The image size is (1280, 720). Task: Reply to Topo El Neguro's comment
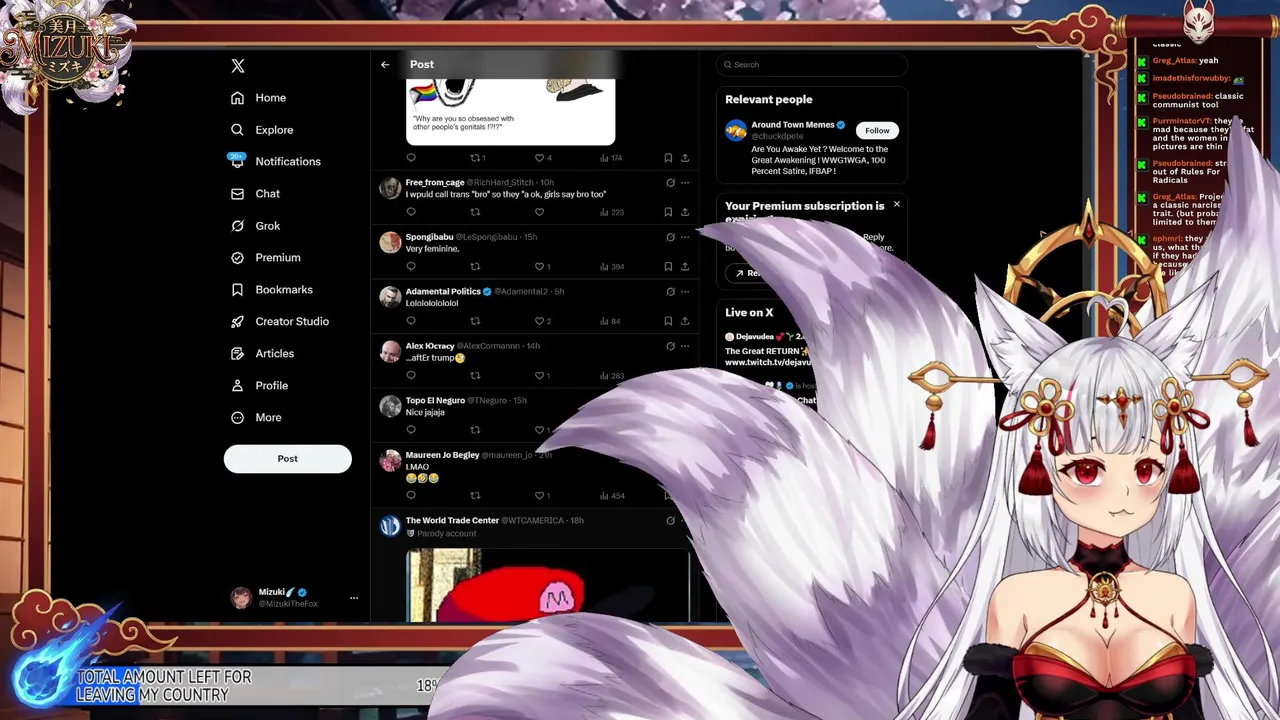[x=411, y=430]
